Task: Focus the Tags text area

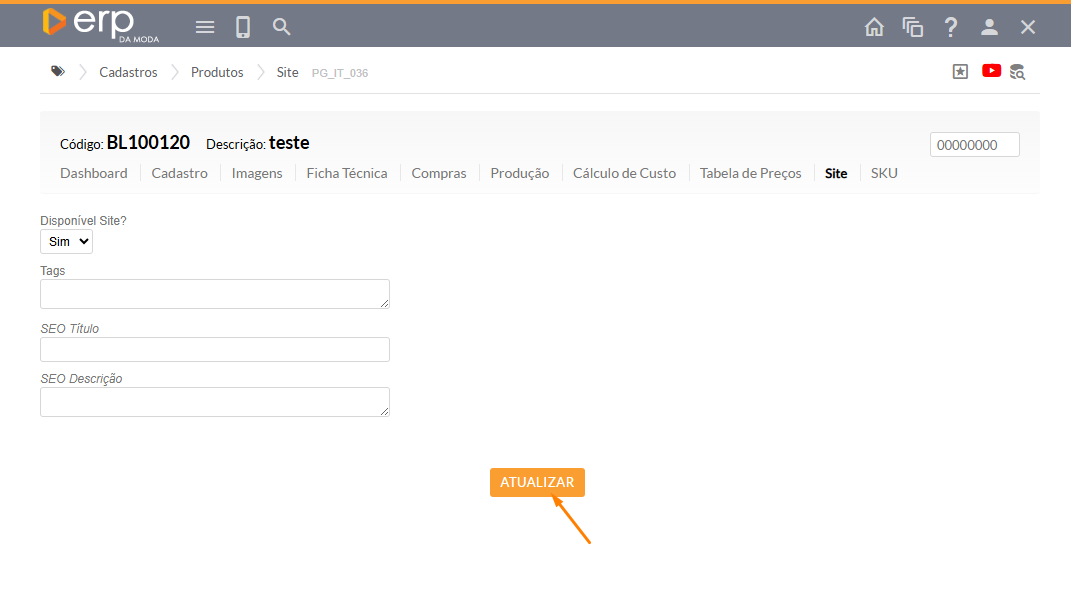Action: pos(214,294)
